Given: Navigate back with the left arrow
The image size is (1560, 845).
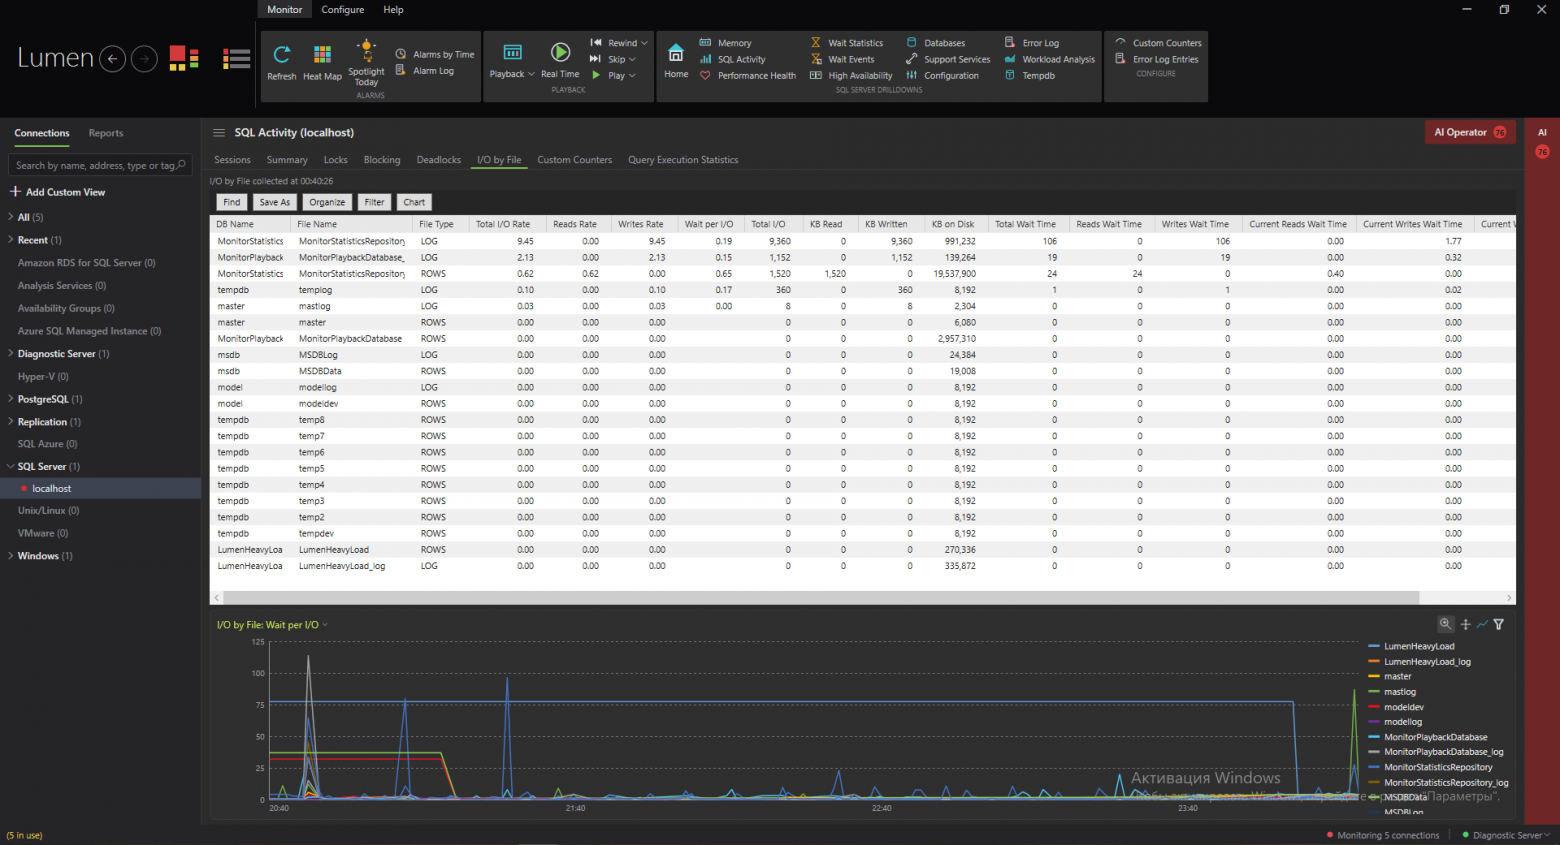Looking at the screenshot, I should 113,59.
